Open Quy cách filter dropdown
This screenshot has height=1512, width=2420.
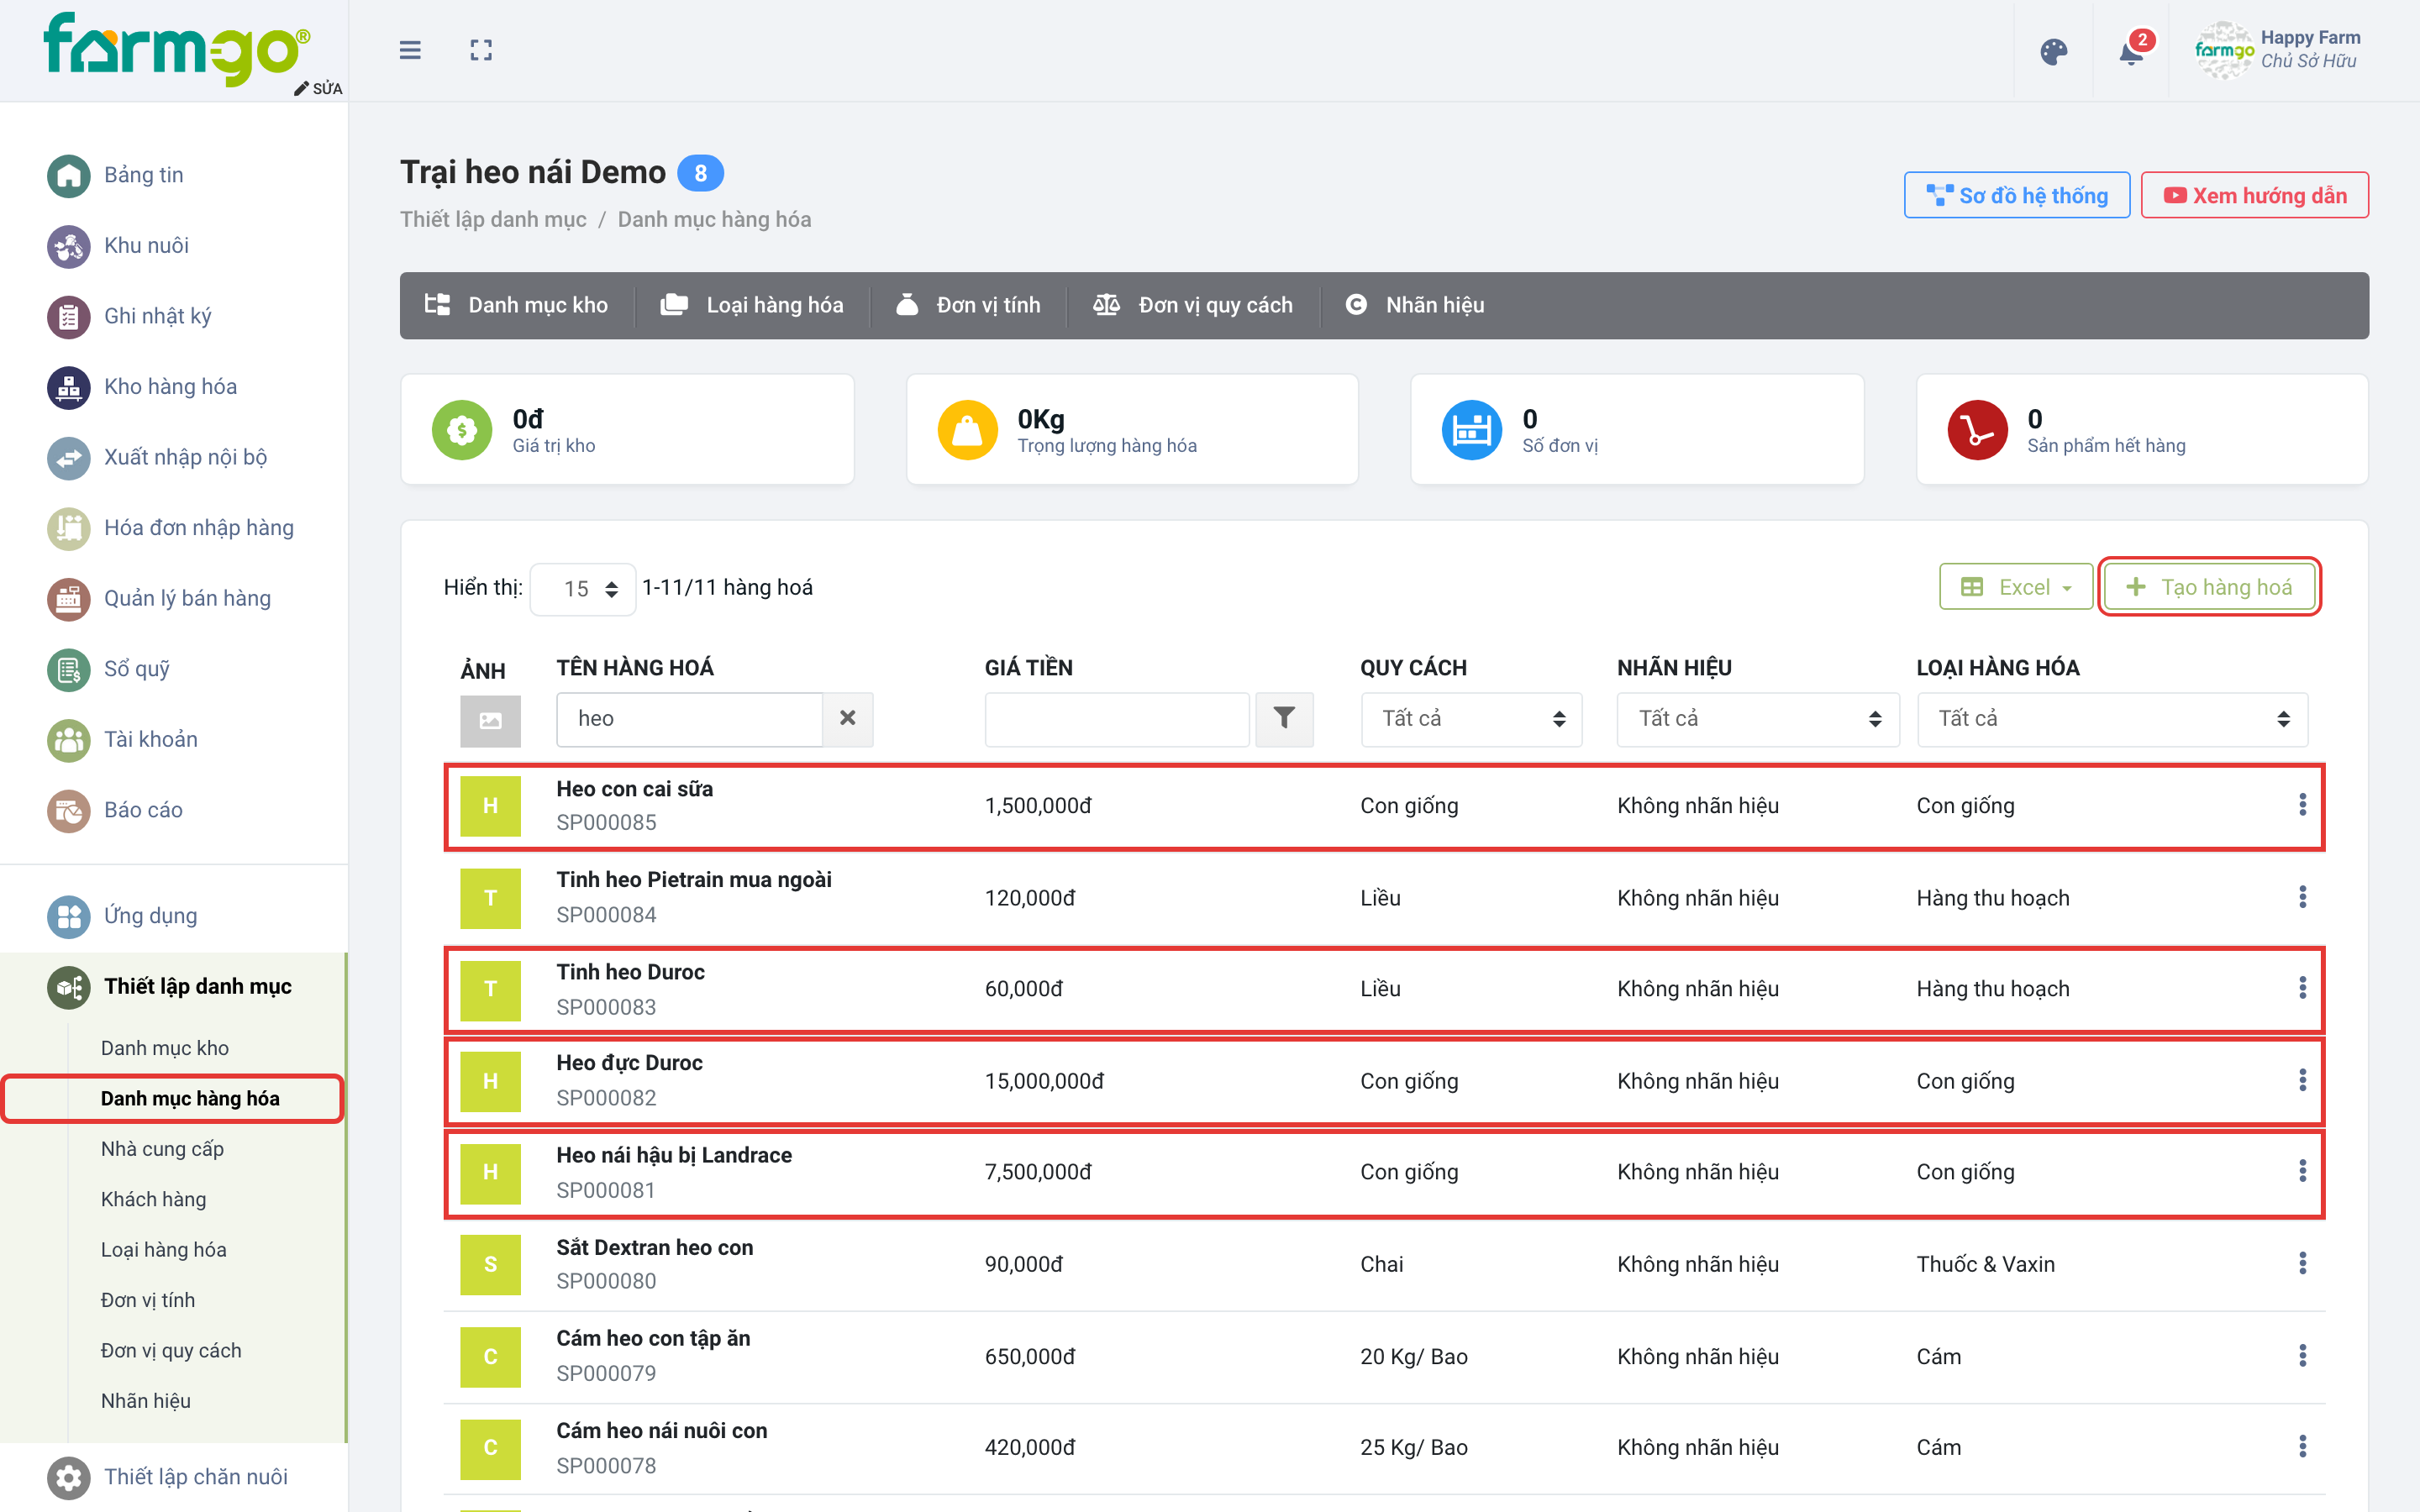point(1471,718)
